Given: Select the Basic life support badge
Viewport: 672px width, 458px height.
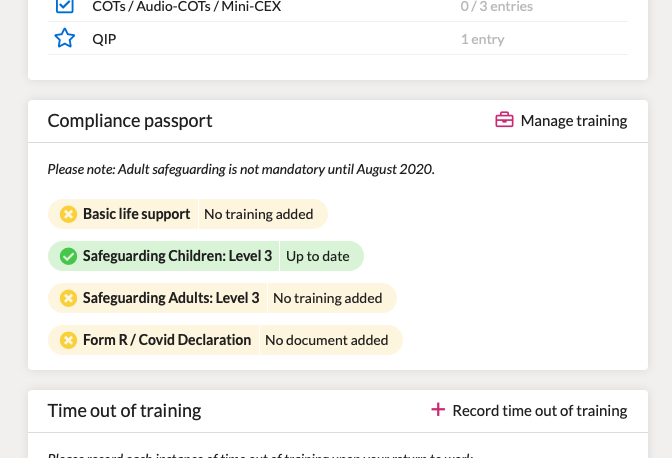Looking at the screenshot, I should [188, 214].
